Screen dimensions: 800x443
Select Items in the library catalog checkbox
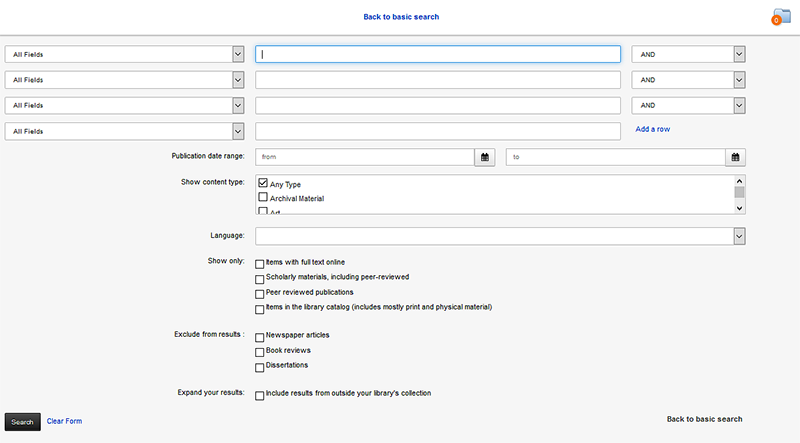point(260,310)
